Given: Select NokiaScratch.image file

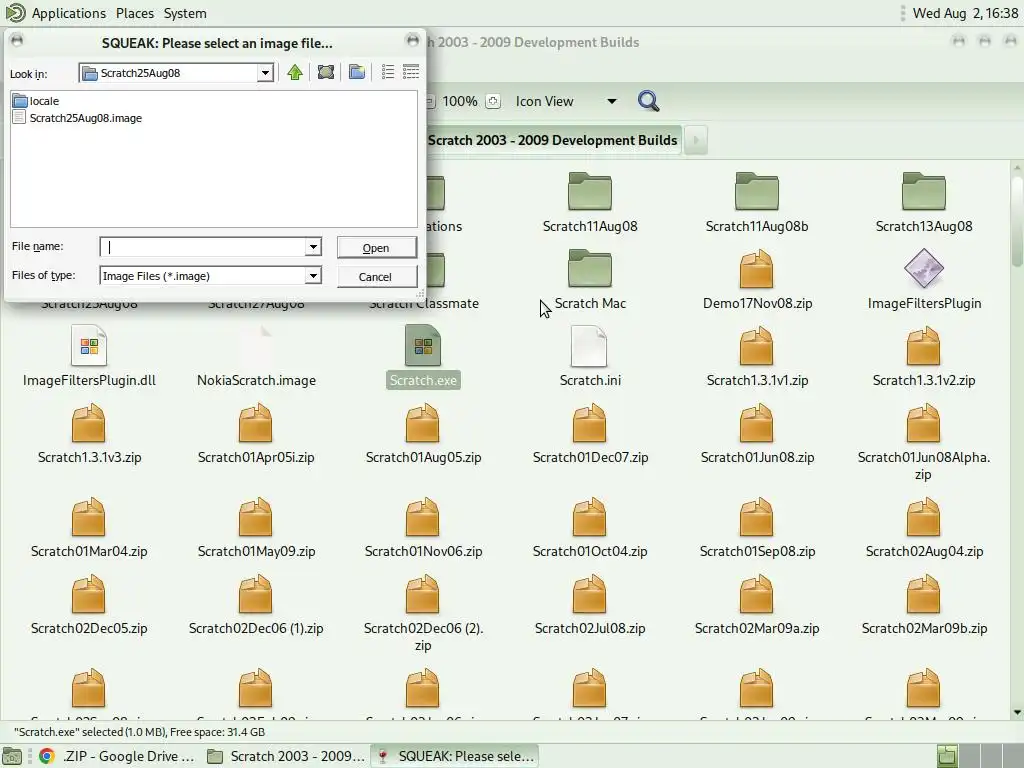Looking at the screenshot, I should pos(256,357).
